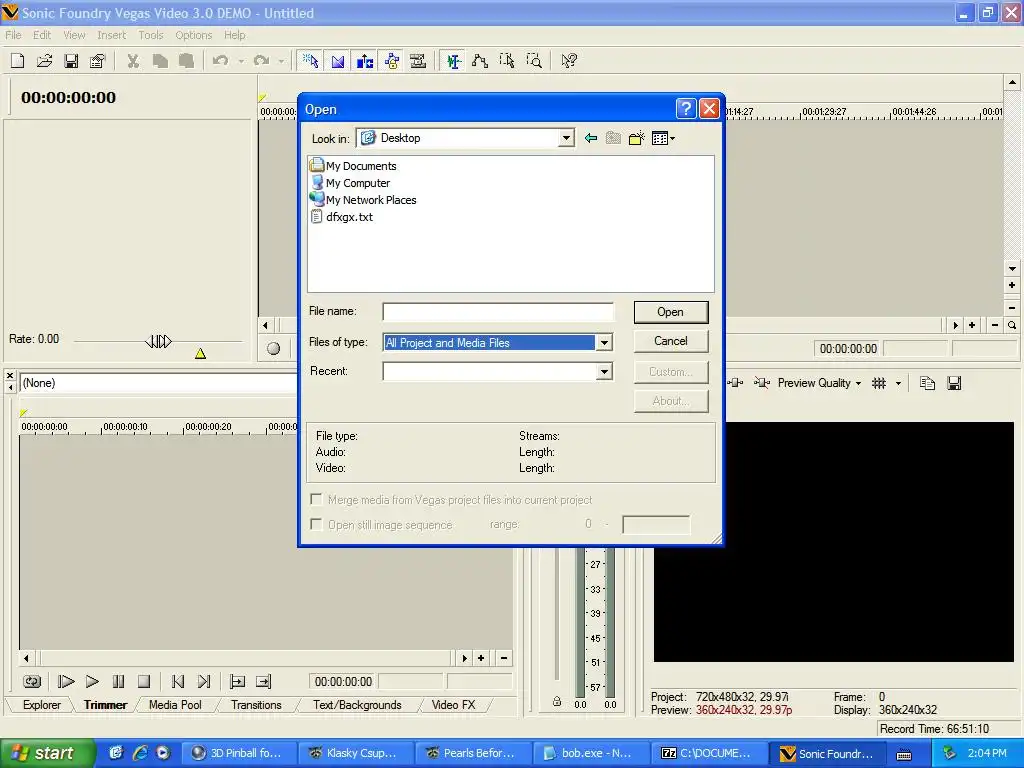Toggle Auto Ripple toolbar icon
The width and height of the screenshot is (1024, 768).
364,61
